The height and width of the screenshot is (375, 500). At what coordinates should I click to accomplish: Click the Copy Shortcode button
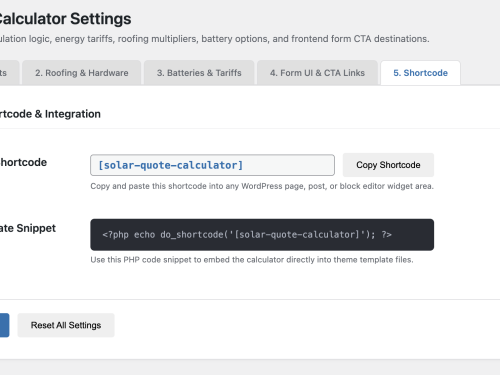388,165
